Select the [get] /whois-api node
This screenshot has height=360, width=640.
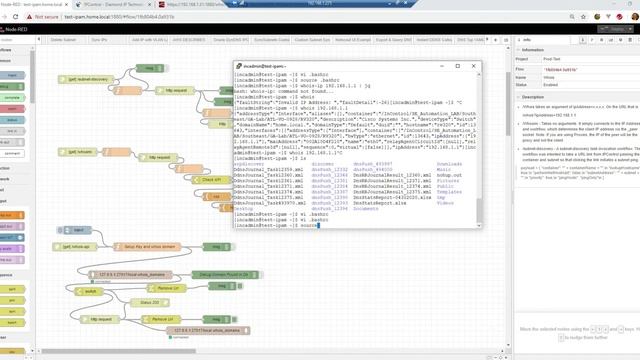click(75, 247)
